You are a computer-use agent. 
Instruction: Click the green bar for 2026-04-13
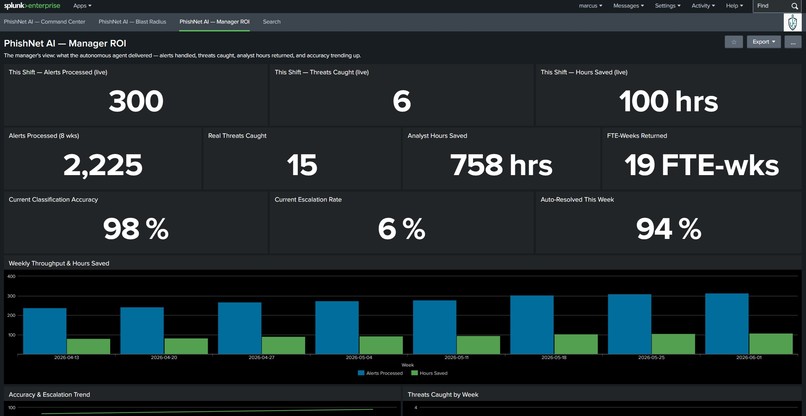[88, 347]
